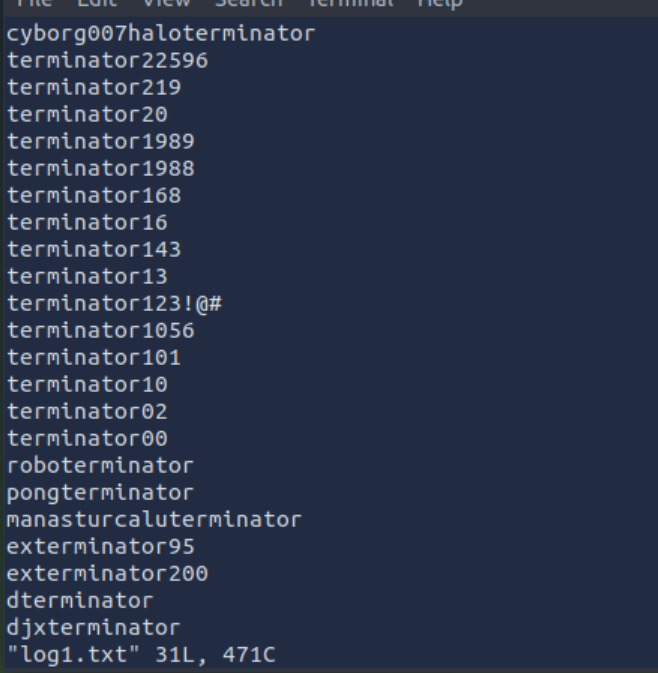Place cursor on terminator22596 line
Viewport: 658px width, 673px height.
(x=107, y=61)
